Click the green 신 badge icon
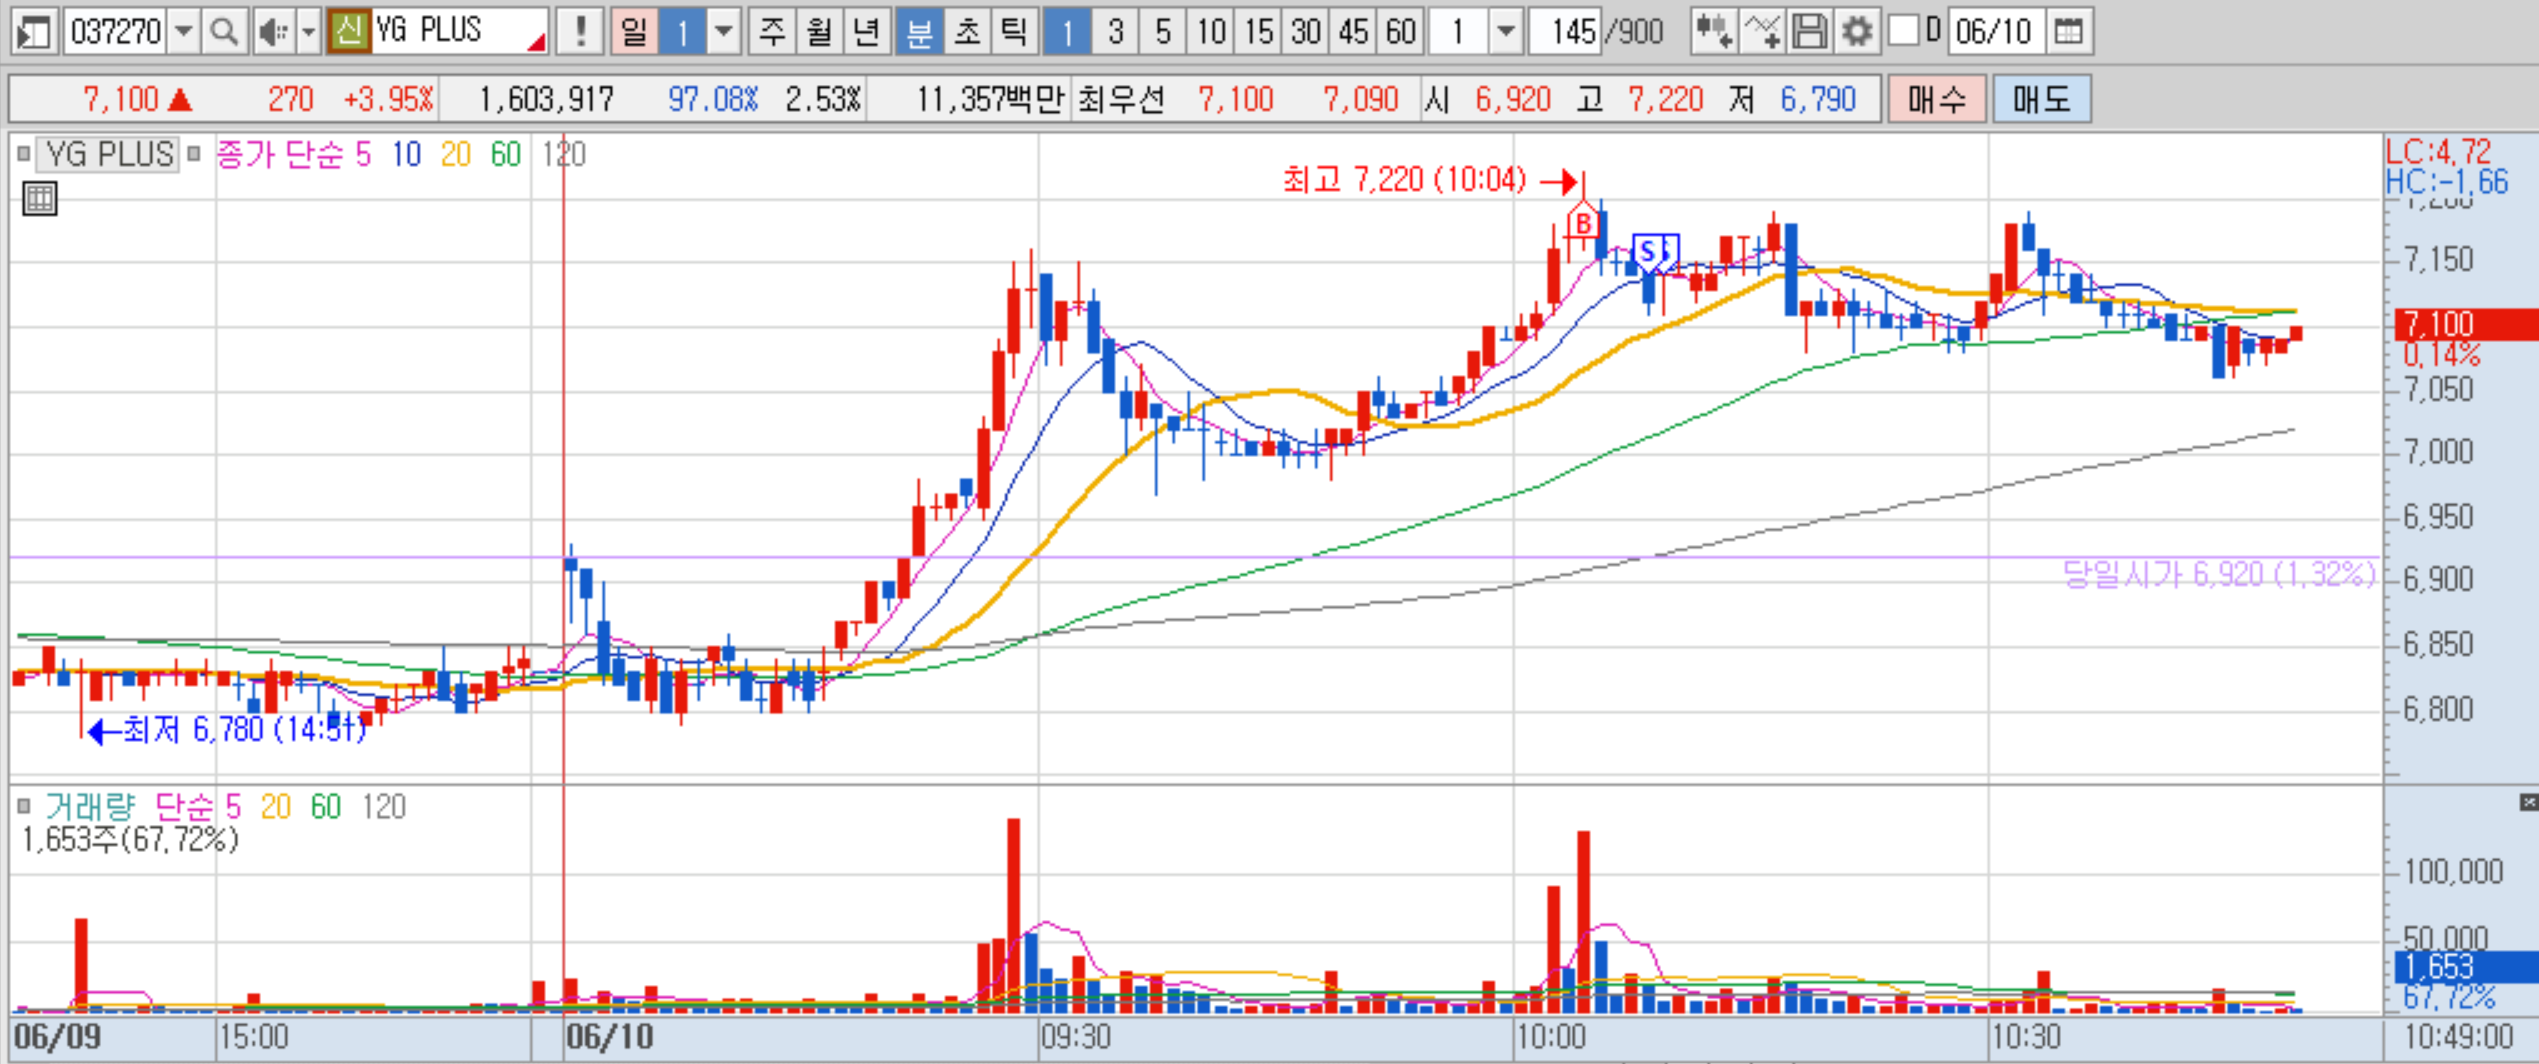Viewport: 2539px width, 1064px height. click(x=348, y=32)
